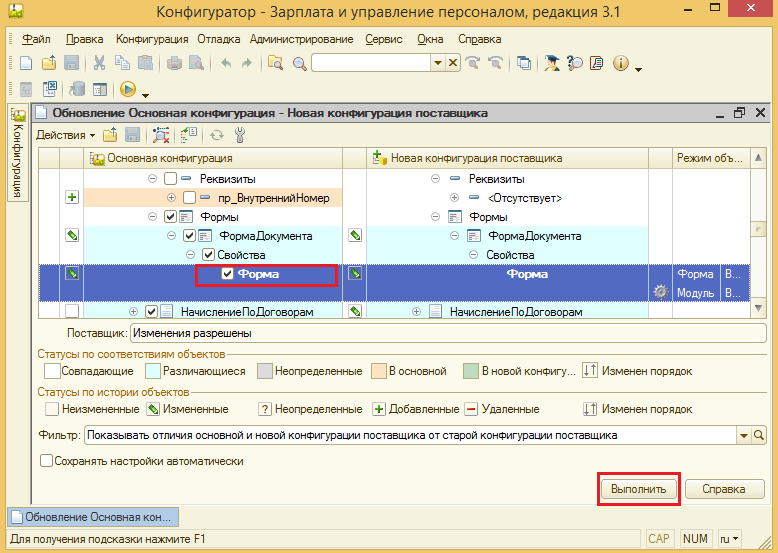Open the Администрирование menu
This screenshot has width=778, height=553.
click(302, 39)
